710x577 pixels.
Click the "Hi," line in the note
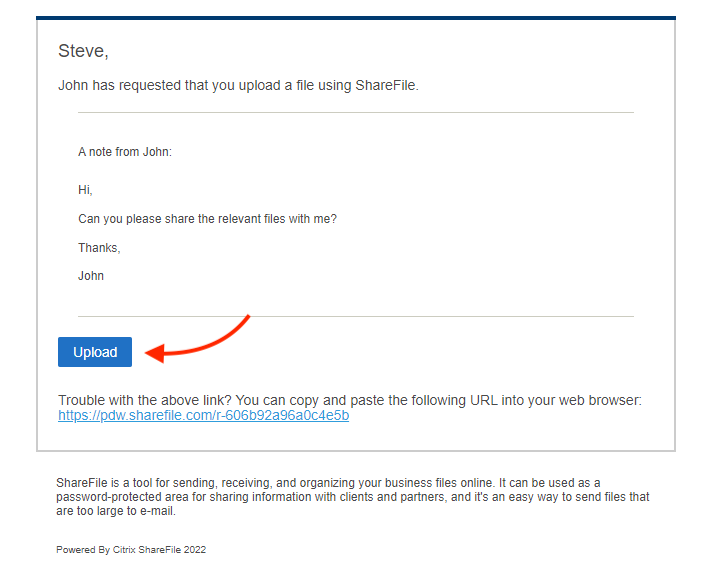[x=85, y=190]
